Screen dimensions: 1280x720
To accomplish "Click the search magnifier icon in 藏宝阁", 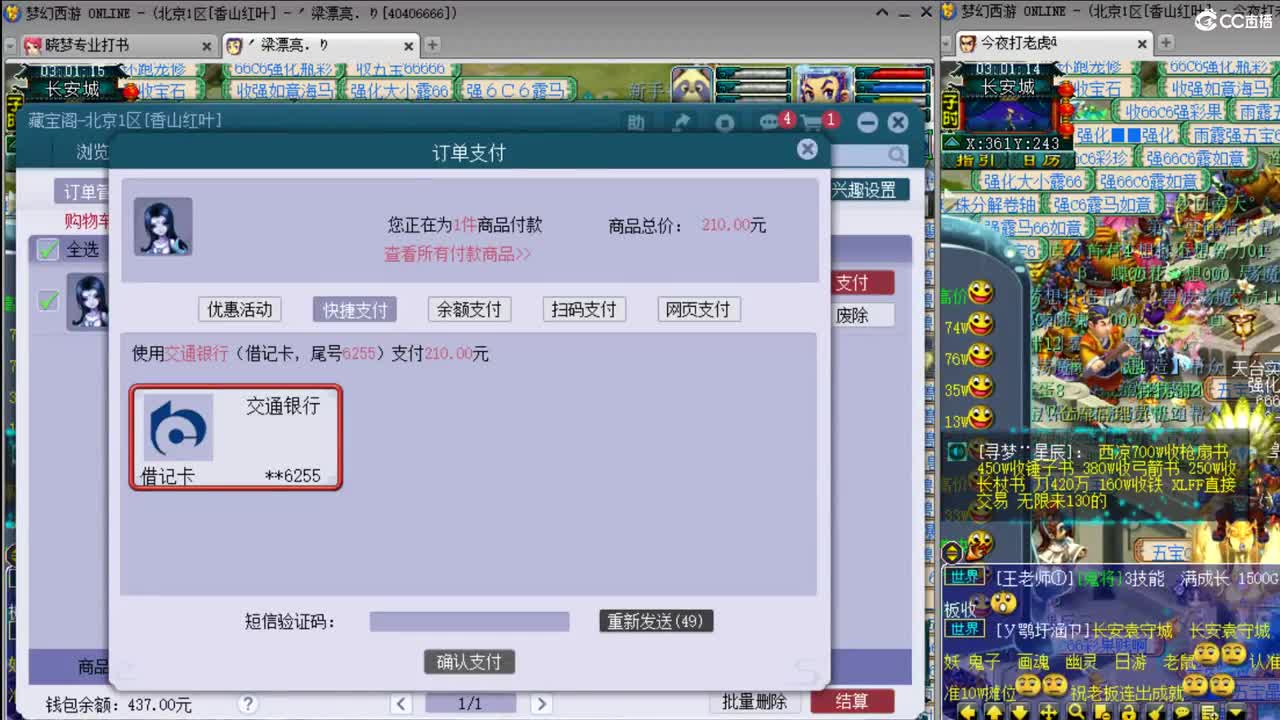I will pyautogui.click(x=896, y=155).
